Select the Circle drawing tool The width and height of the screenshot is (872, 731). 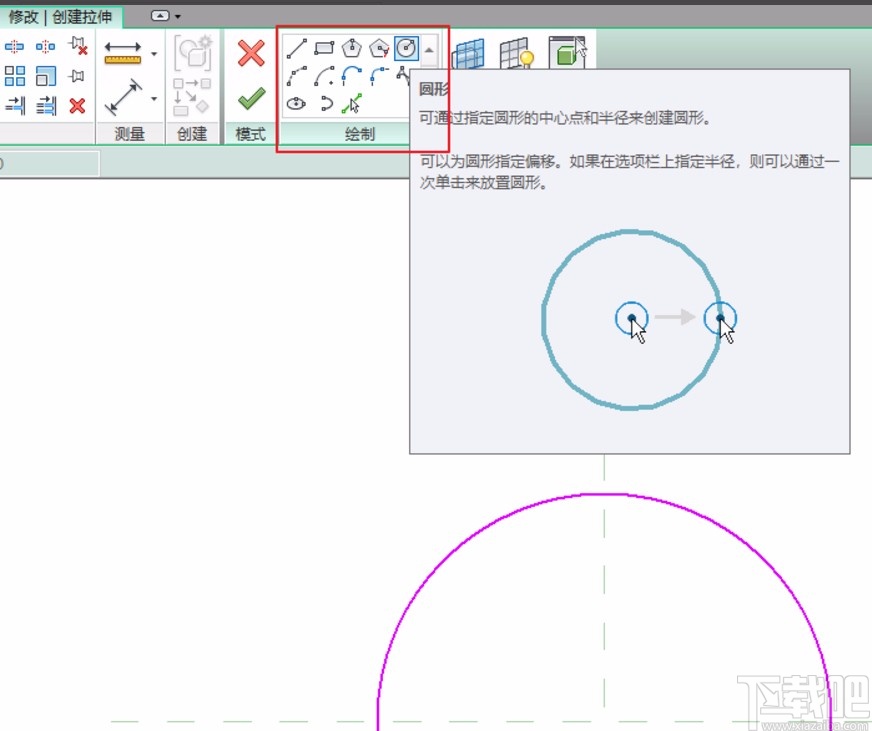[407, 47]
